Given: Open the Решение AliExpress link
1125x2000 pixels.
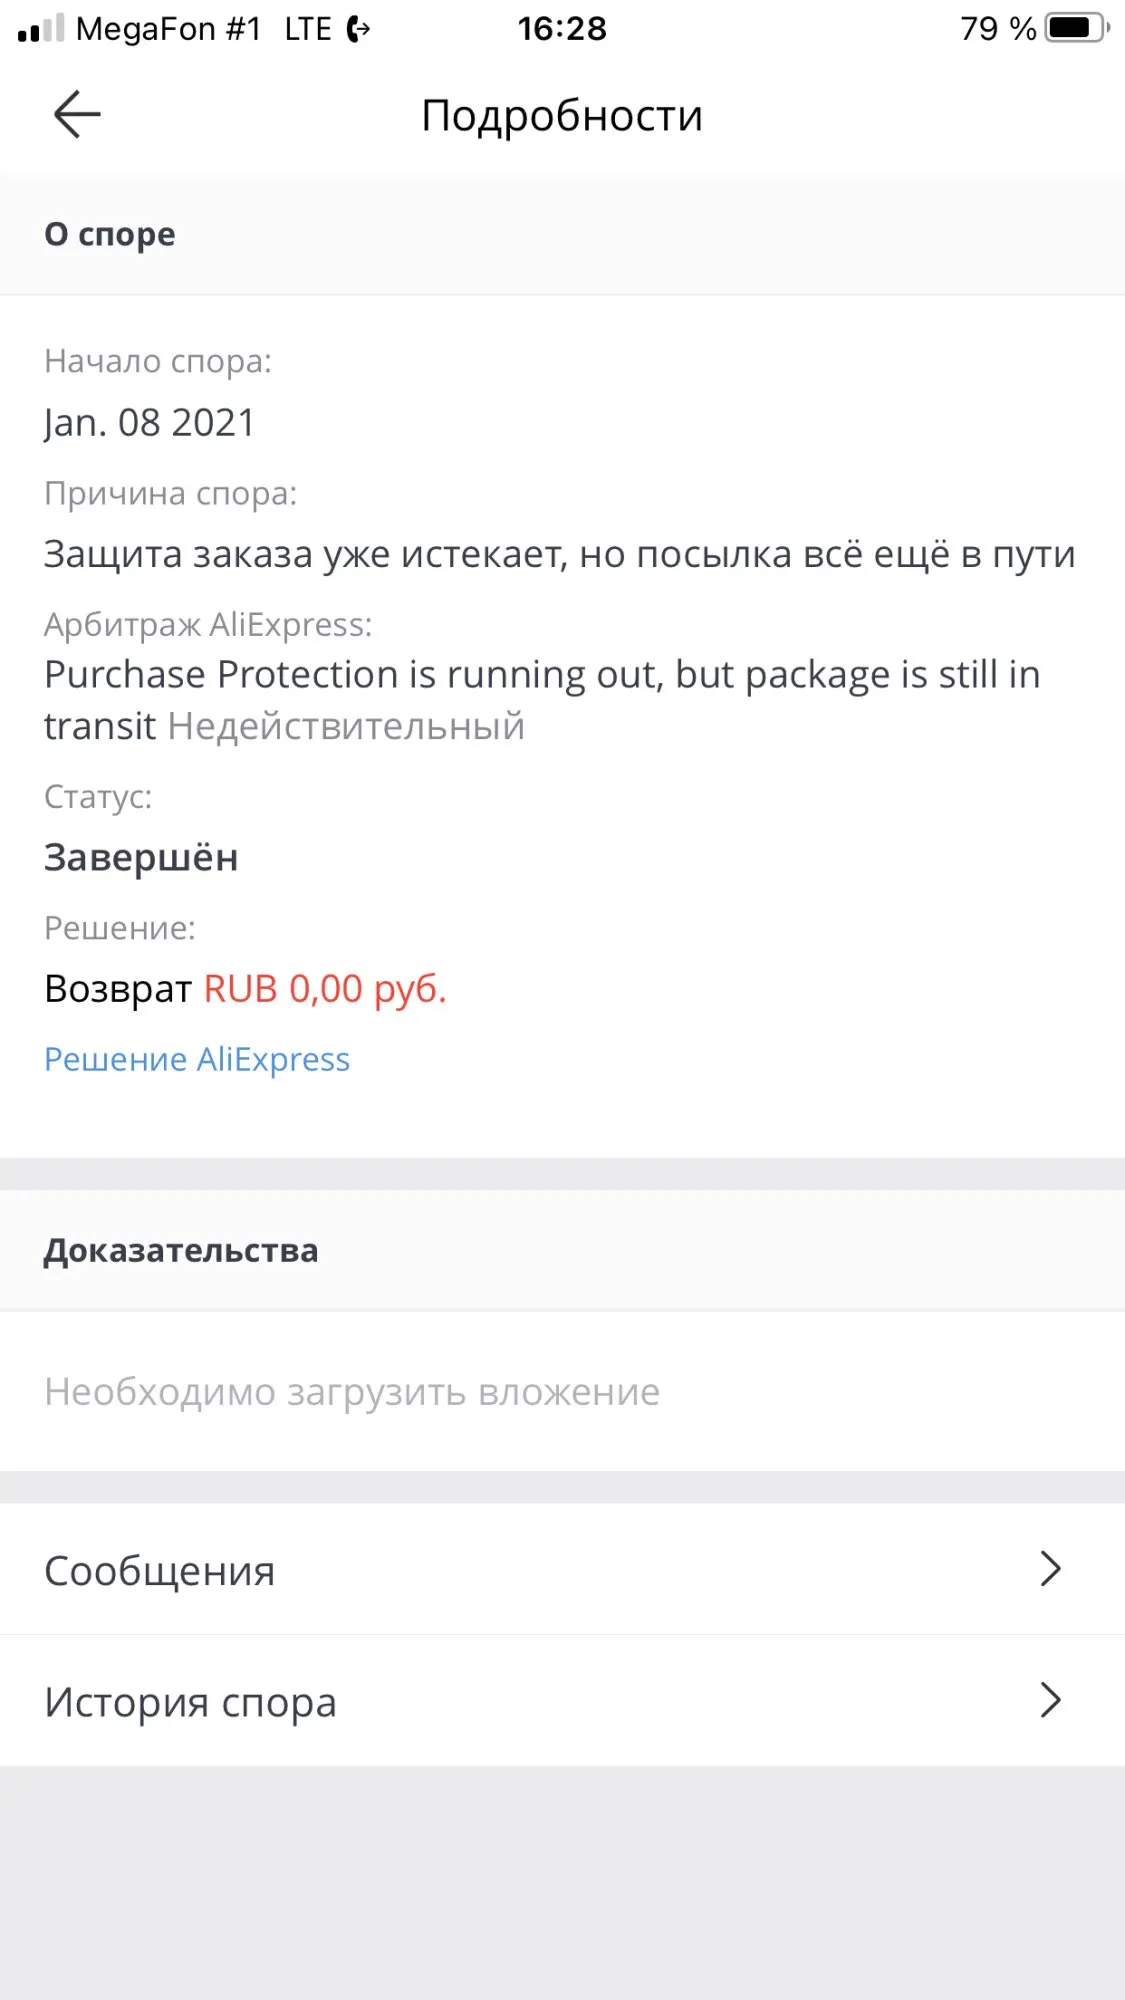Looking at the screenshot, I should pos(197,1059).
